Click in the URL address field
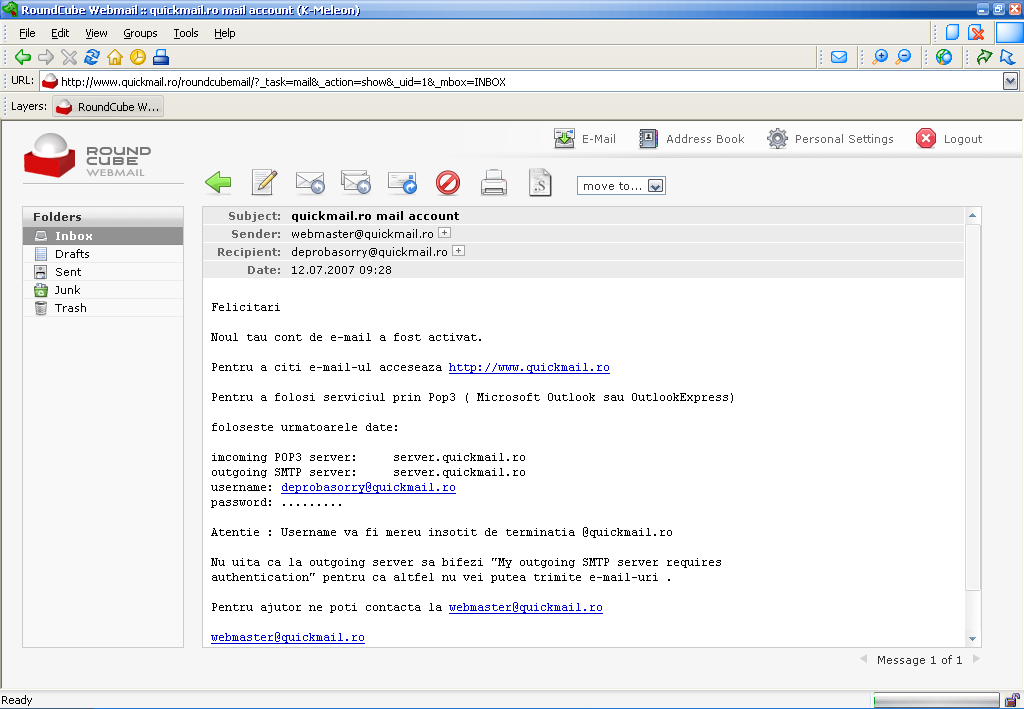Image resolution: width=1024 pixels, height=709 pixels. click(529, 82)
